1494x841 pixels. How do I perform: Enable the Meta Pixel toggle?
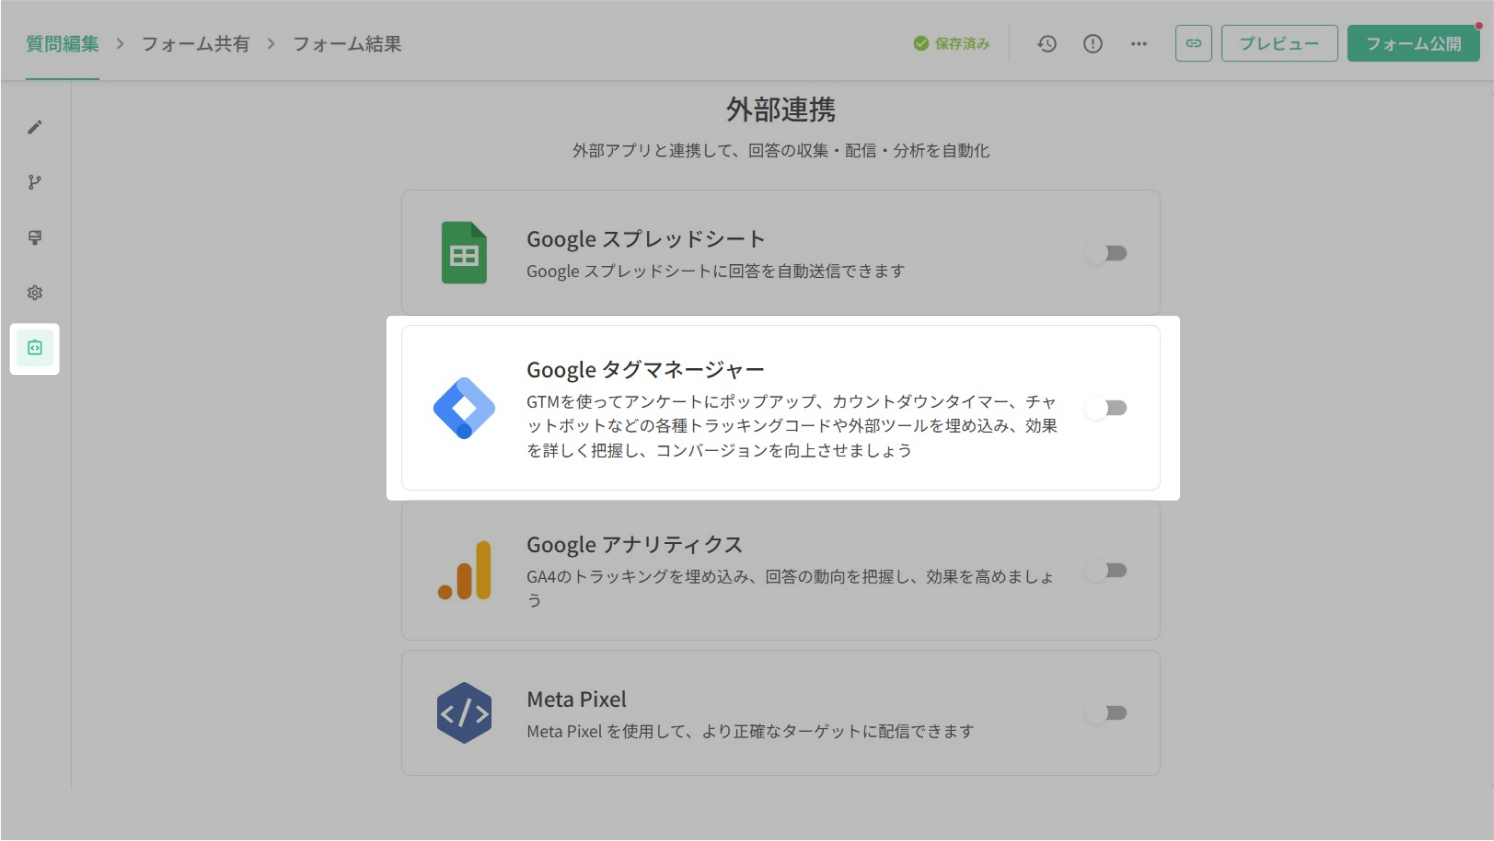pyautogui.click(x=1107, y=713)
